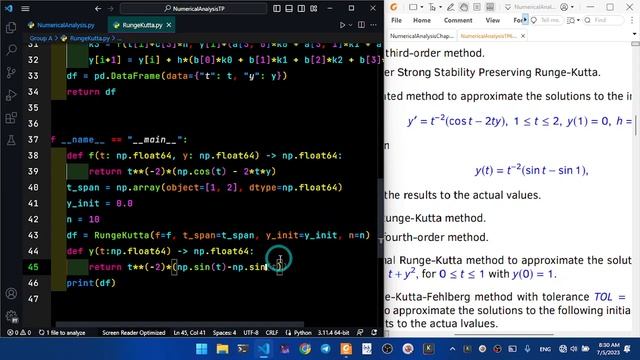Go back using the navigation arrow
The width and height of the screenshot is (640, 360).
pyautogui.click(x=98, y=8)
